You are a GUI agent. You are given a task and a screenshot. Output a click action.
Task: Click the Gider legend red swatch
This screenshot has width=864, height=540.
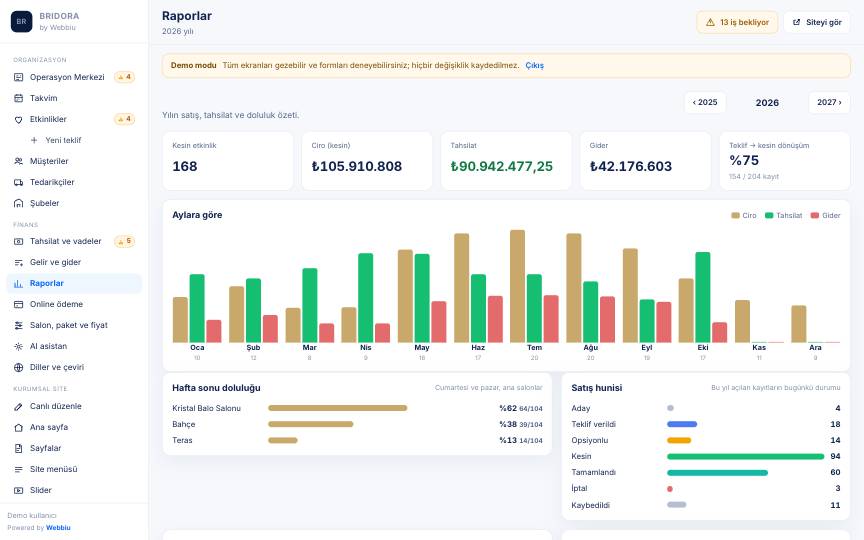[x=815, y=215]
